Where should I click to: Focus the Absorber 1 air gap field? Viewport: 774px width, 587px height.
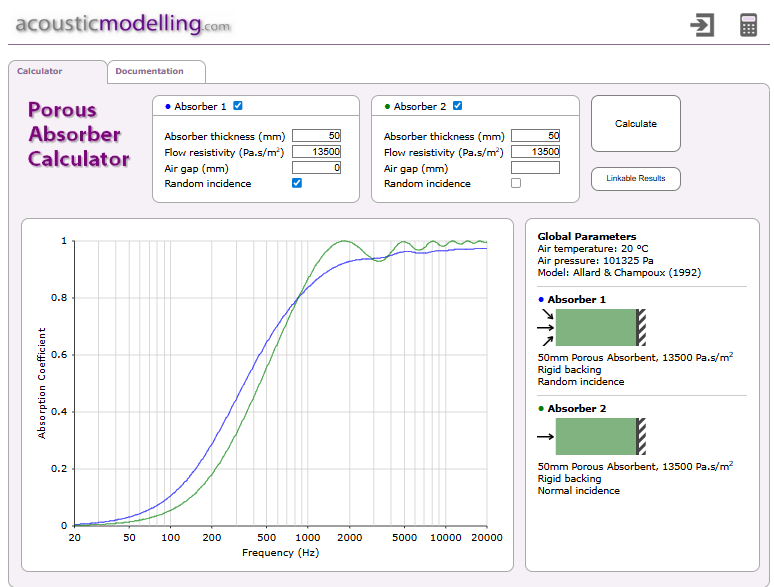(317, 168)
